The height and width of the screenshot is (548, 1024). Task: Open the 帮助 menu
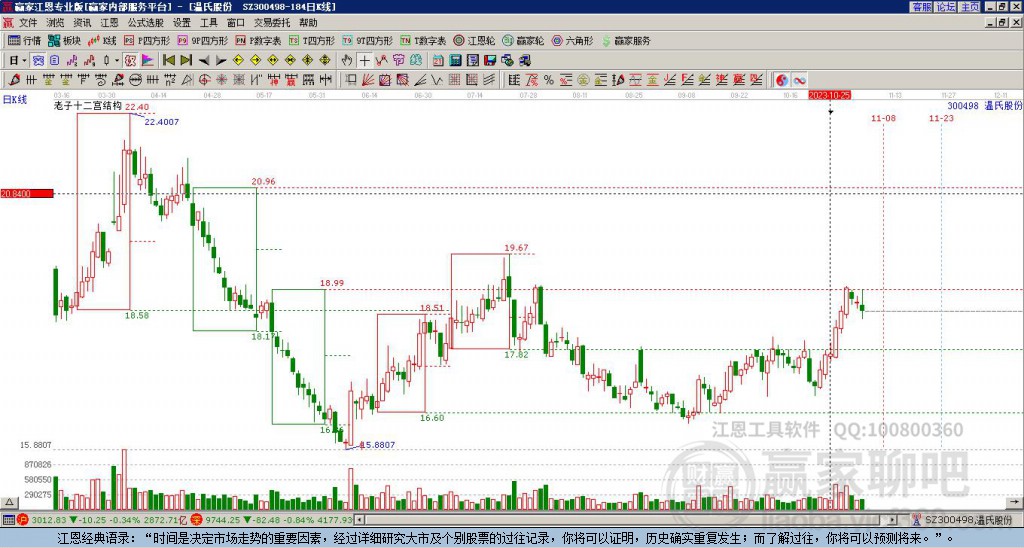coord(308,23)
